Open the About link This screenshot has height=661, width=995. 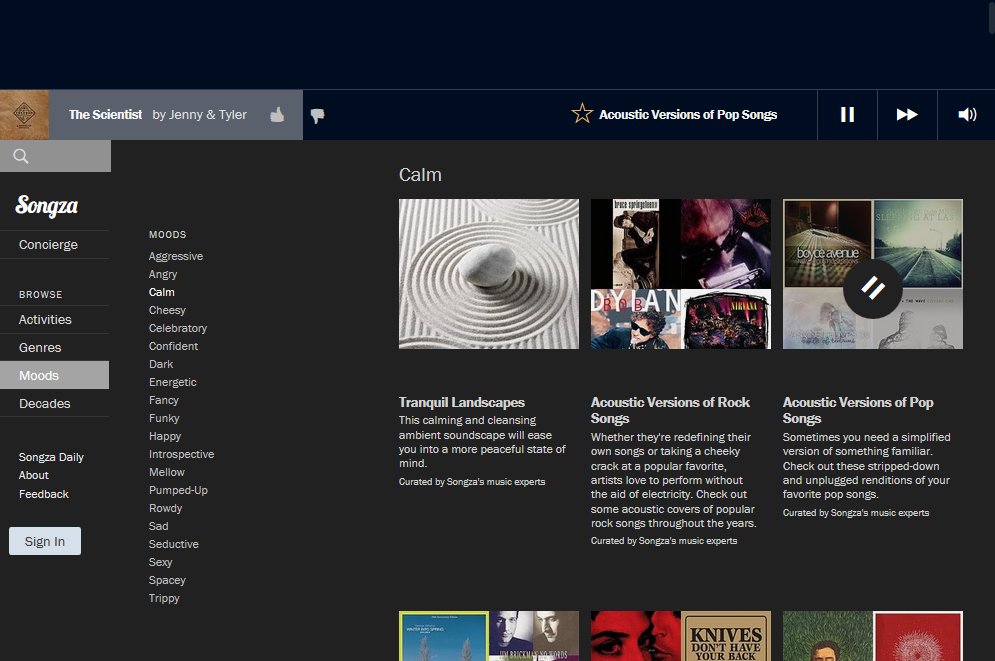point(34,475)
